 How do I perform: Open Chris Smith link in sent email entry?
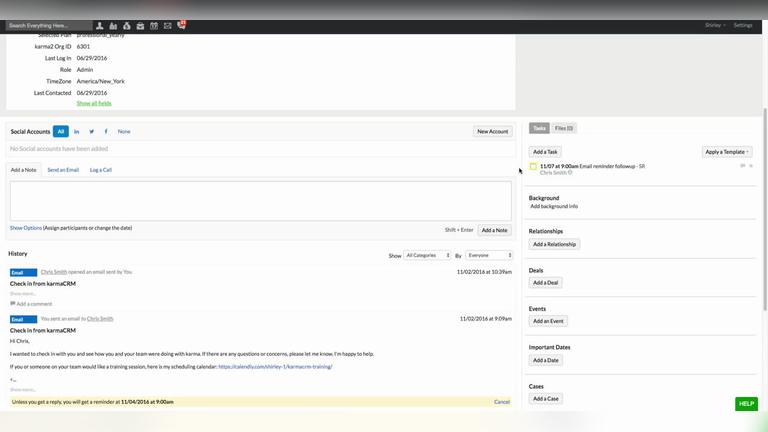coord(100,319)
